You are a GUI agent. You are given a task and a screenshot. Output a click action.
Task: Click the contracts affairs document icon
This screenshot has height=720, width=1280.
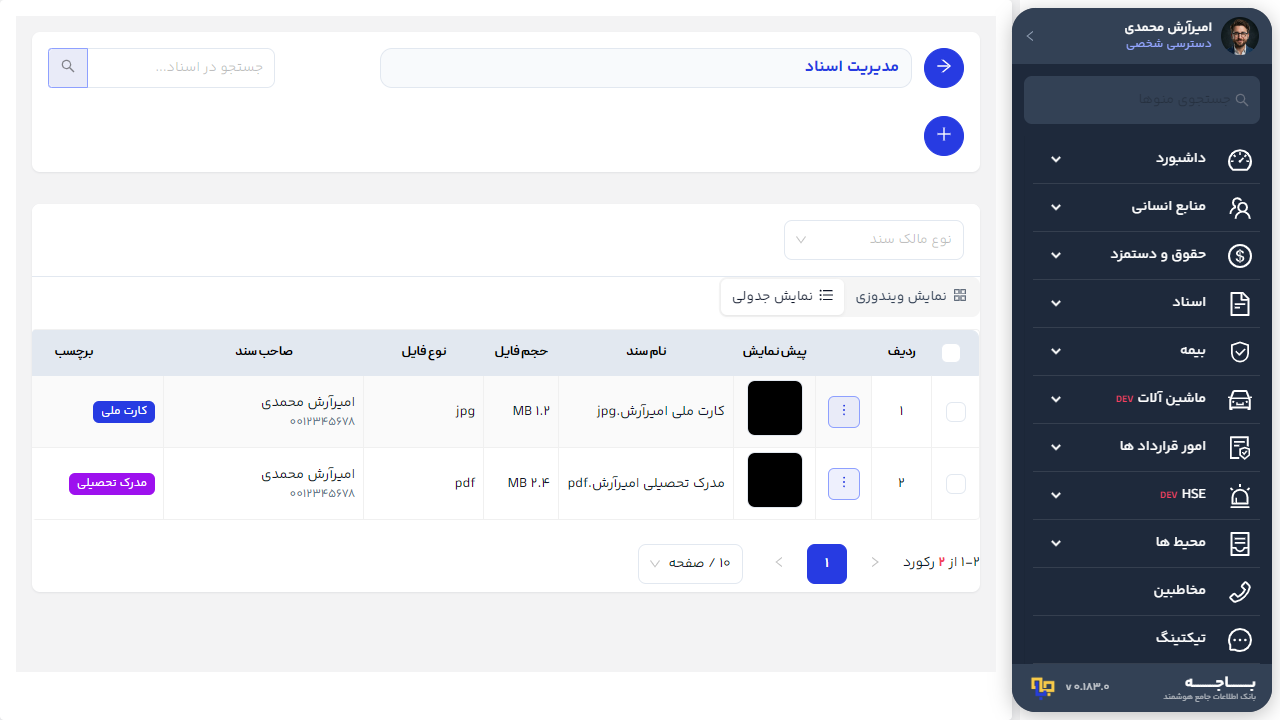pos(1240,448)
